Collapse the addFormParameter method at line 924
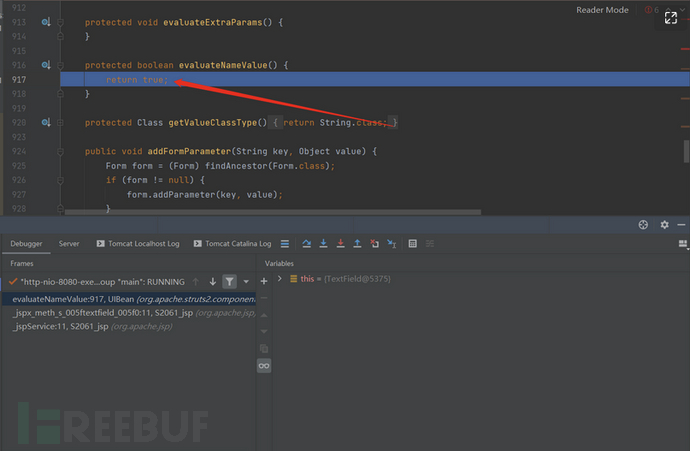The height and width of the screenshot is (451, 690). point(61,151)
